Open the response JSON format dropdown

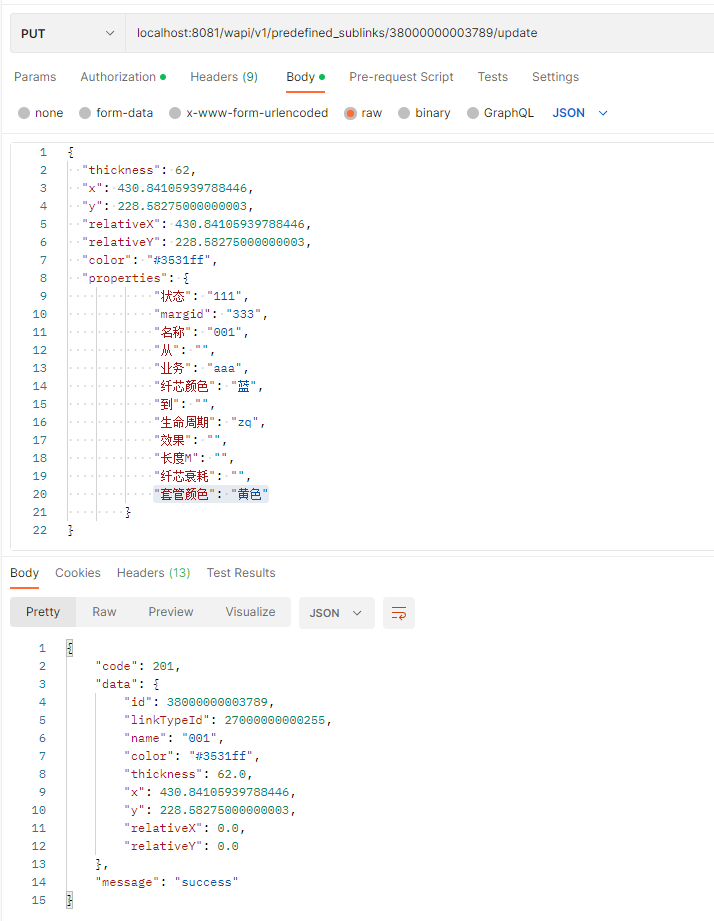(336, 613)
